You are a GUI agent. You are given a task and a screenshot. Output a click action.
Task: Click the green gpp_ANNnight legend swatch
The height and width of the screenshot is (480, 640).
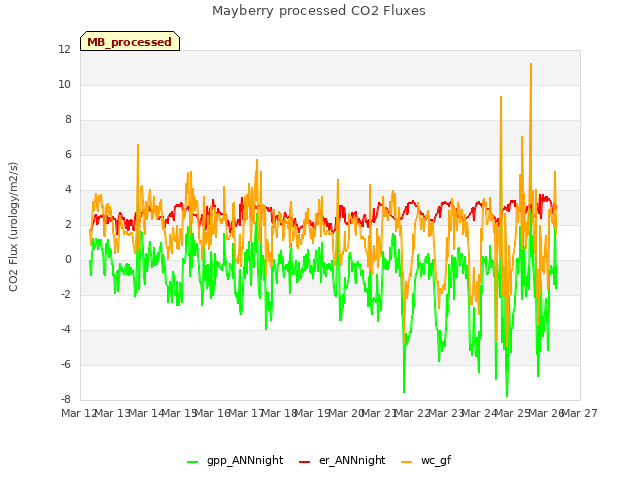[x=192, y=462]
